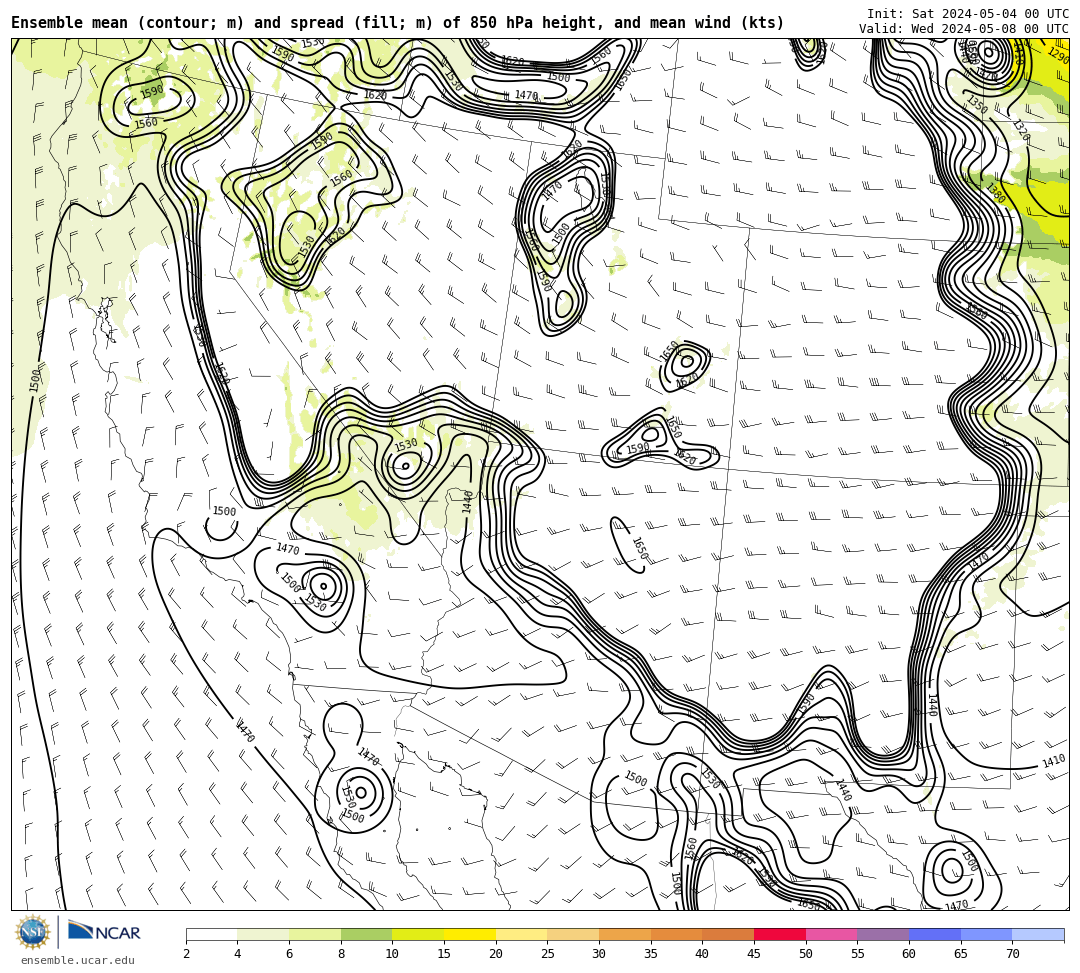Pick the orange 30–35 colorbar segment
The image size is (1080, 973).
(x=625, y=934)
